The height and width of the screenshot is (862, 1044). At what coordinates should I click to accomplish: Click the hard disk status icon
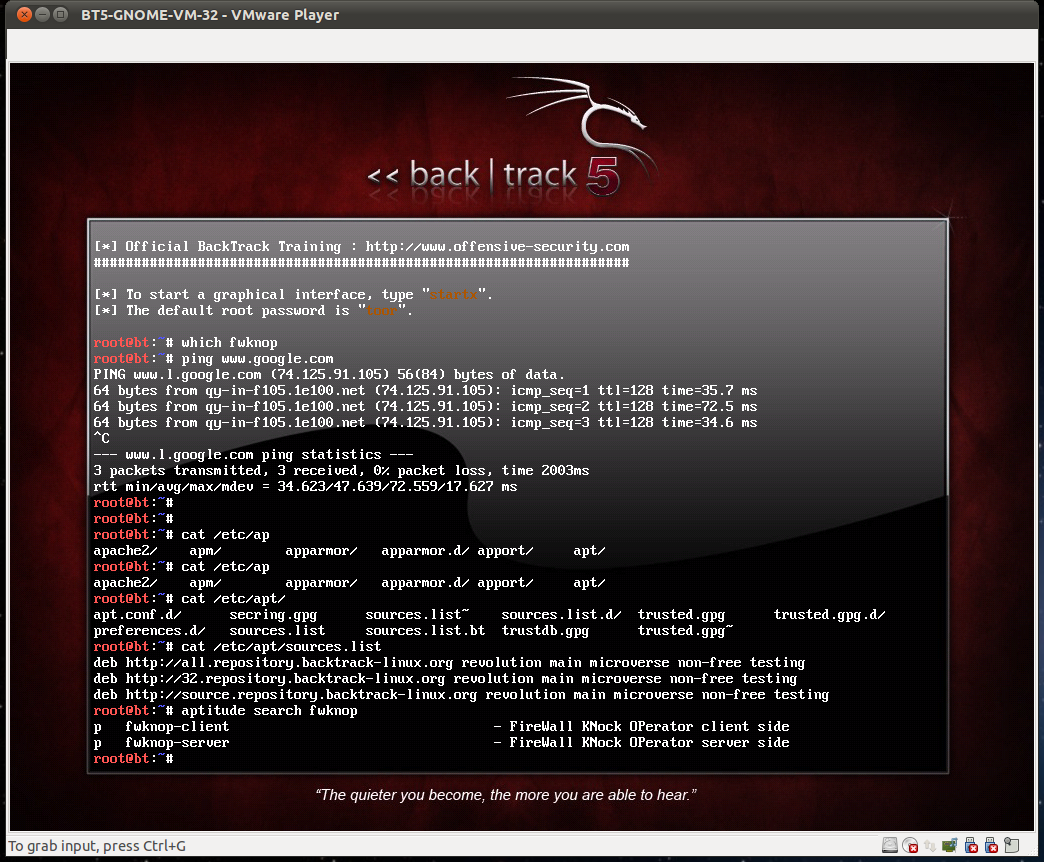pyautogui.click(x=890, y=845)
